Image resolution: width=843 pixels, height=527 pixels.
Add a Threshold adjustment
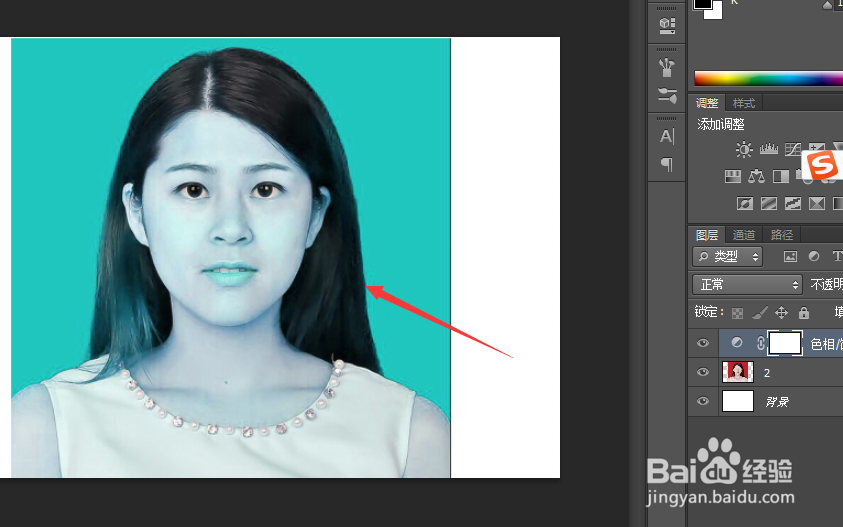click(793, 203)
